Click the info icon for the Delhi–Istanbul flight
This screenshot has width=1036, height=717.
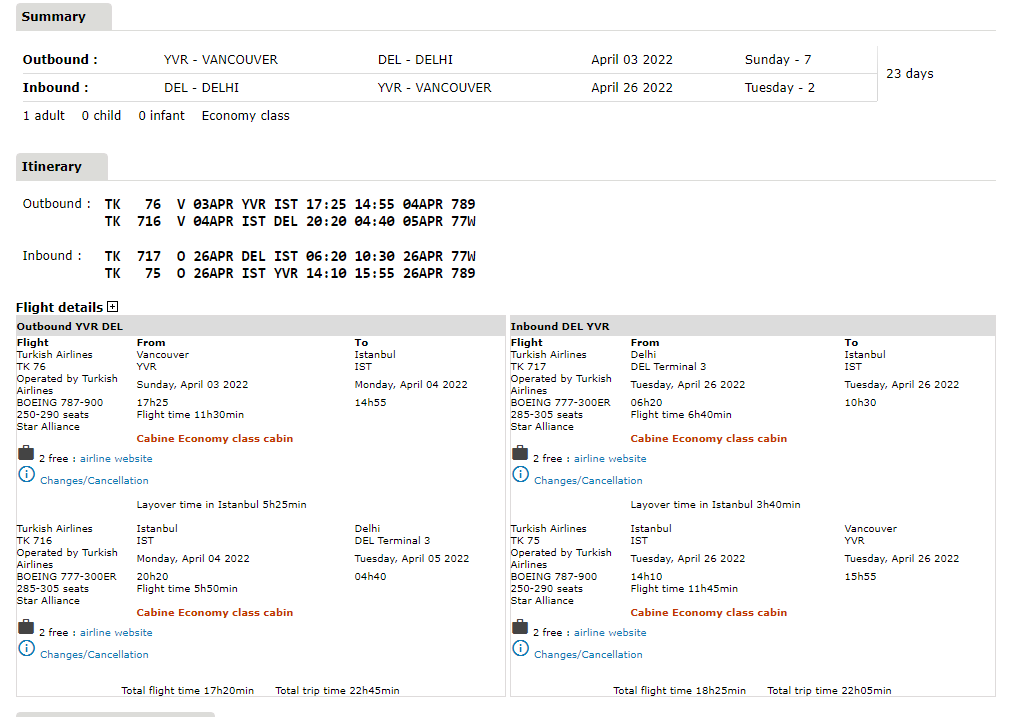click(x=521, y=475)
